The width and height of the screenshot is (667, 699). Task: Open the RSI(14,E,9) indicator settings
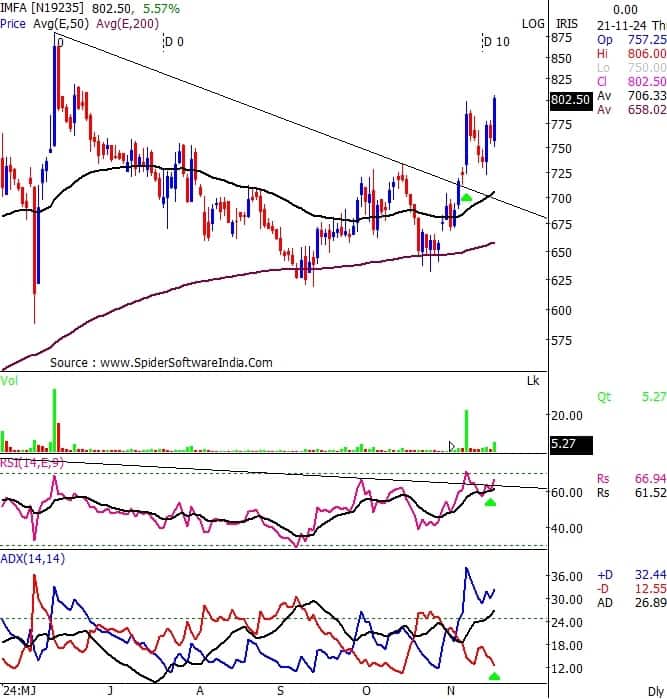[x=35, y=461]
